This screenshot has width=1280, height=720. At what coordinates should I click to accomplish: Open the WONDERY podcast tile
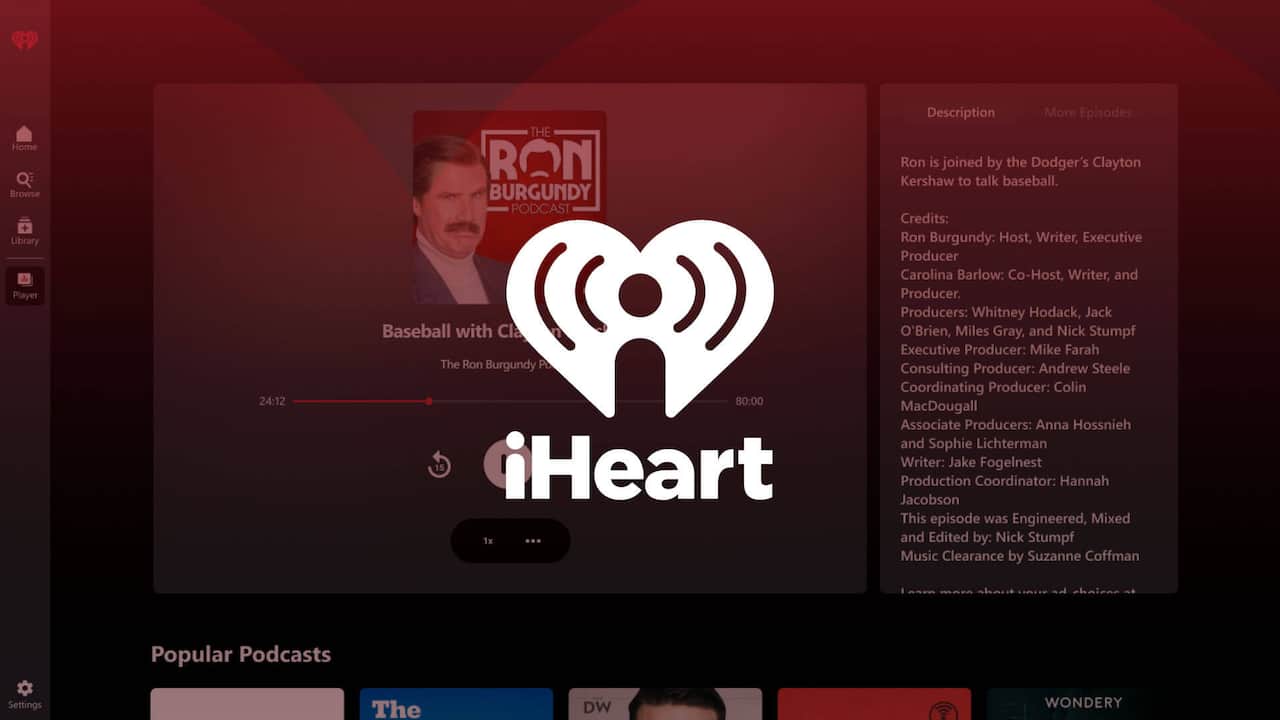click(x=1083, y=704)
